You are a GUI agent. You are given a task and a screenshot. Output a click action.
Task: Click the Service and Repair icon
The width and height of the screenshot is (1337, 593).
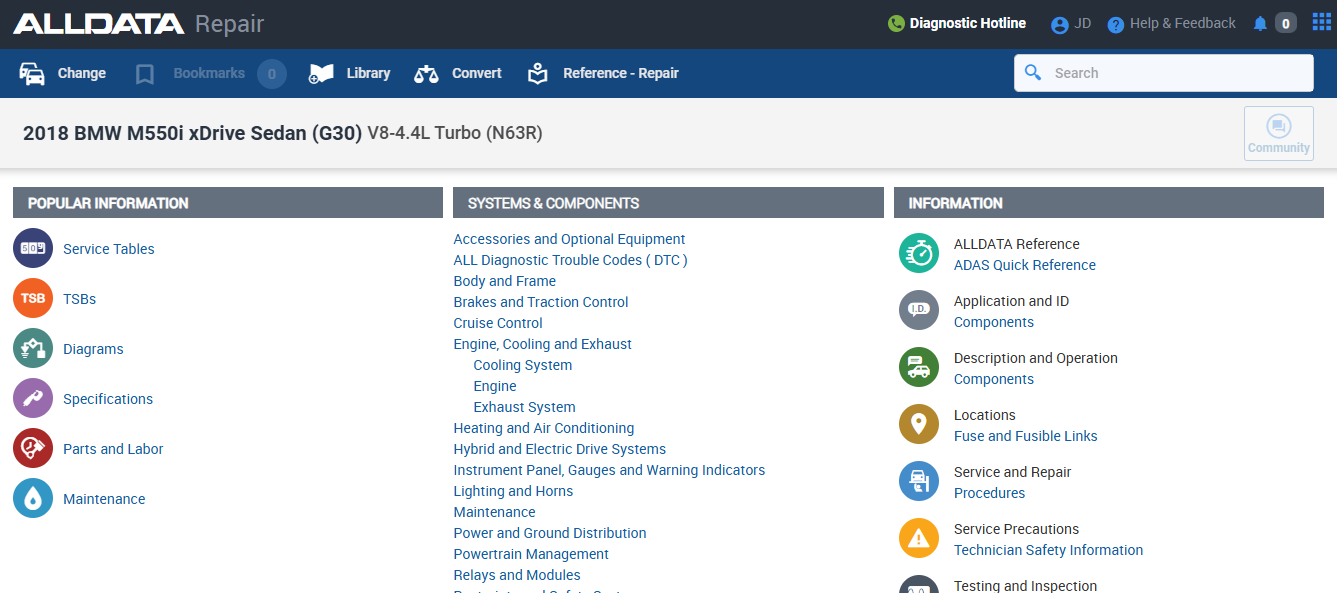[x=919, y=481]
